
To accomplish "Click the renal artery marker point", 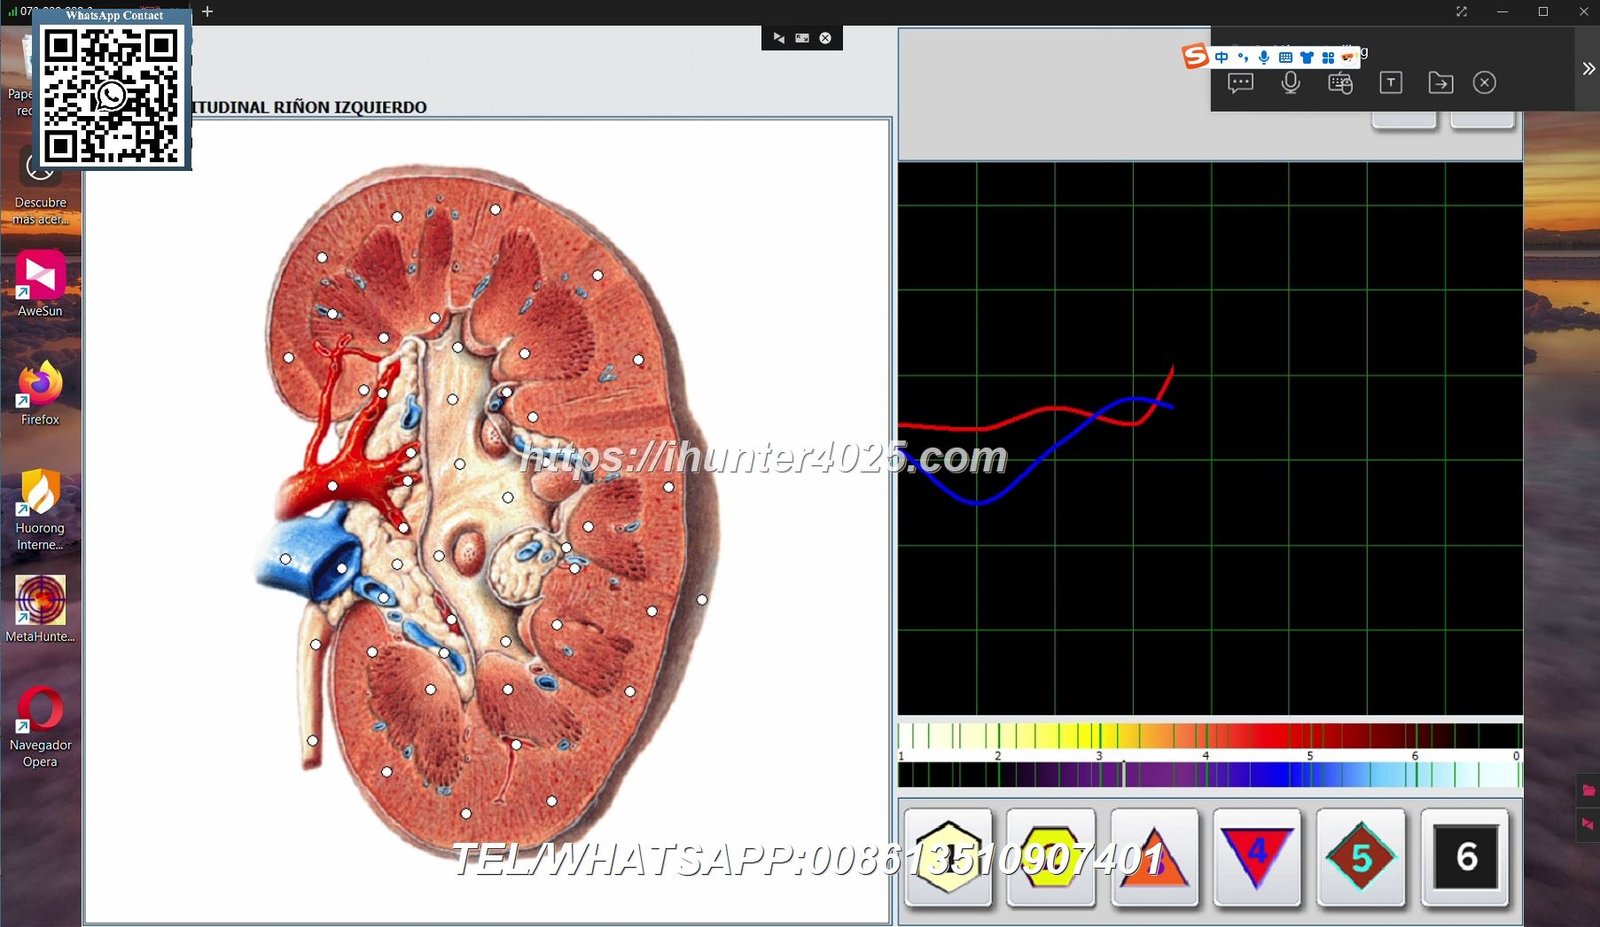I will tap(332, 487).
